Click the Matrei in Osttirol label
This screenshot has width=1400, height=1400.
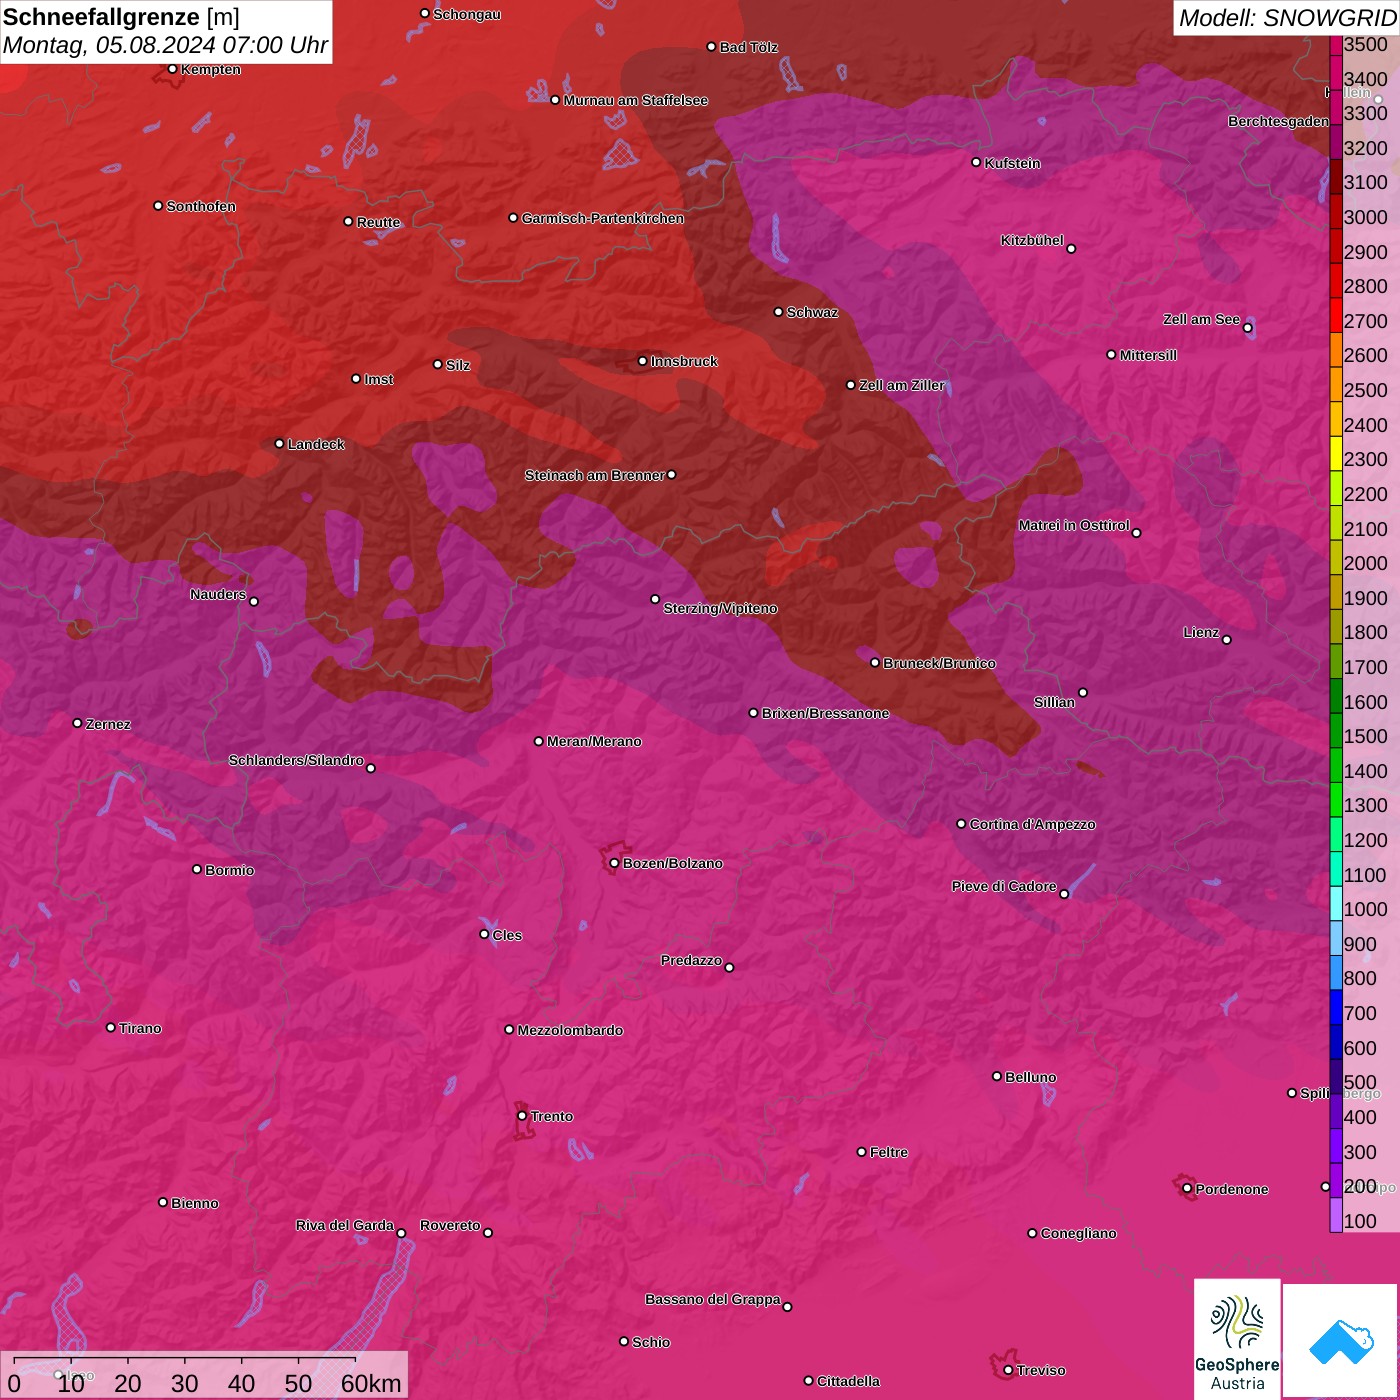point(1074,525)
